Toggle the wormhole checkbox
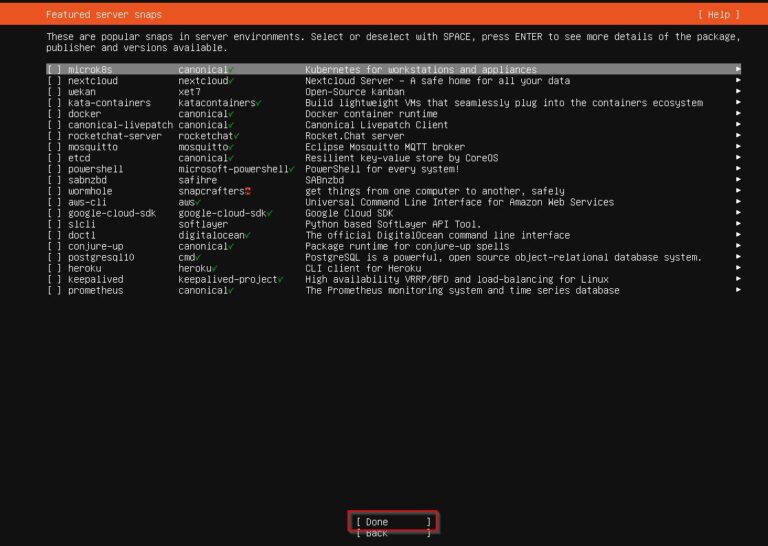 (x=54, y=191)
